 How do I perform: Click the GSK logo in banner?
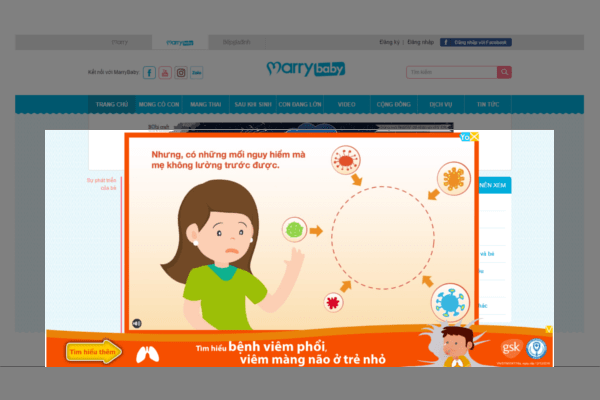coord(511,348)
